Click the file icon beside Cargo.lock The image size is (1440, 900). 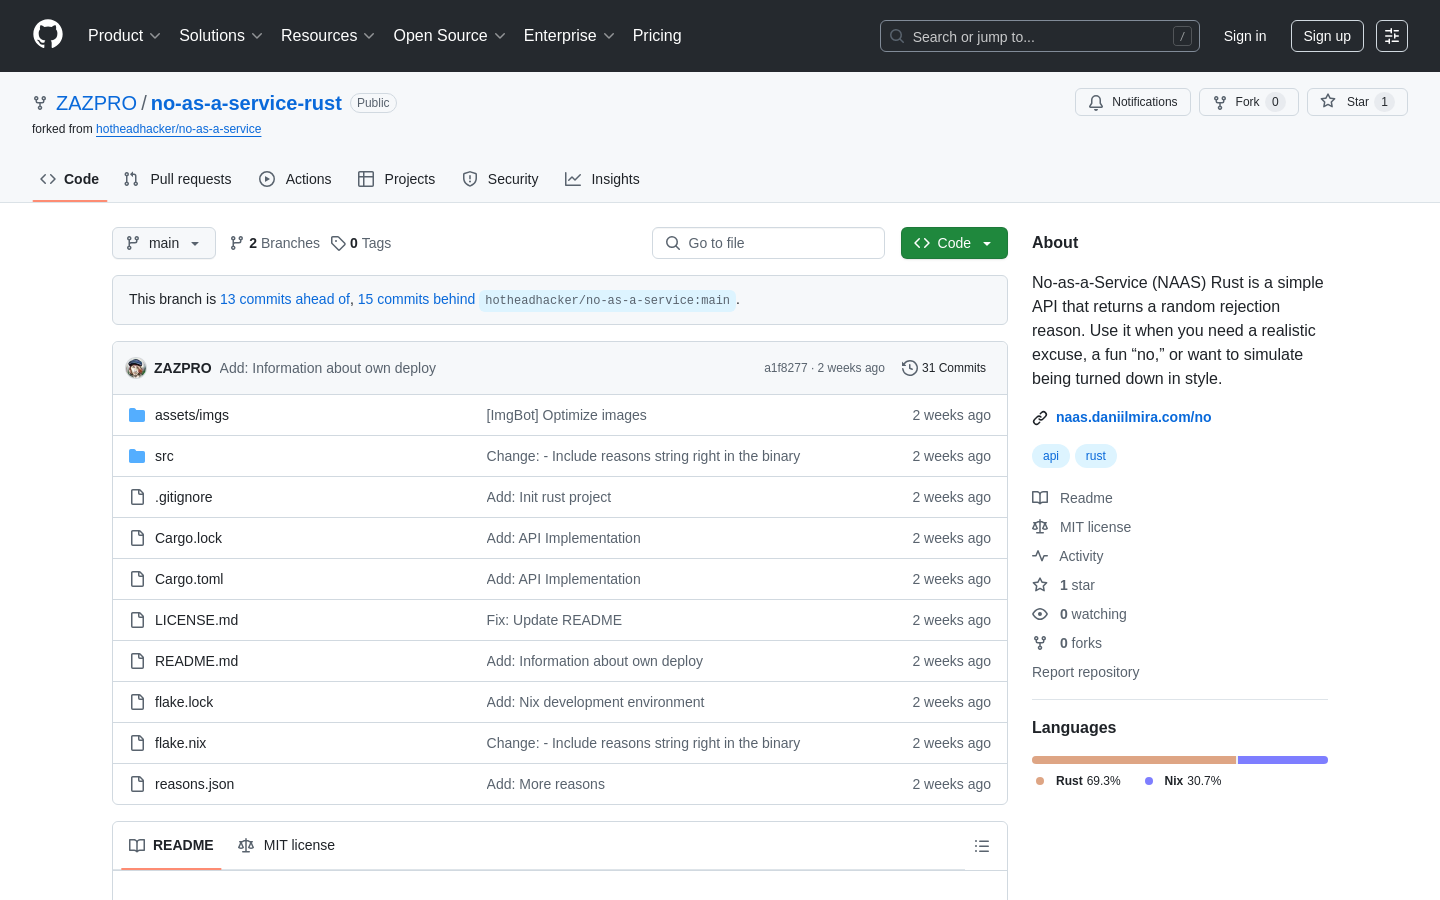(137, 538)
